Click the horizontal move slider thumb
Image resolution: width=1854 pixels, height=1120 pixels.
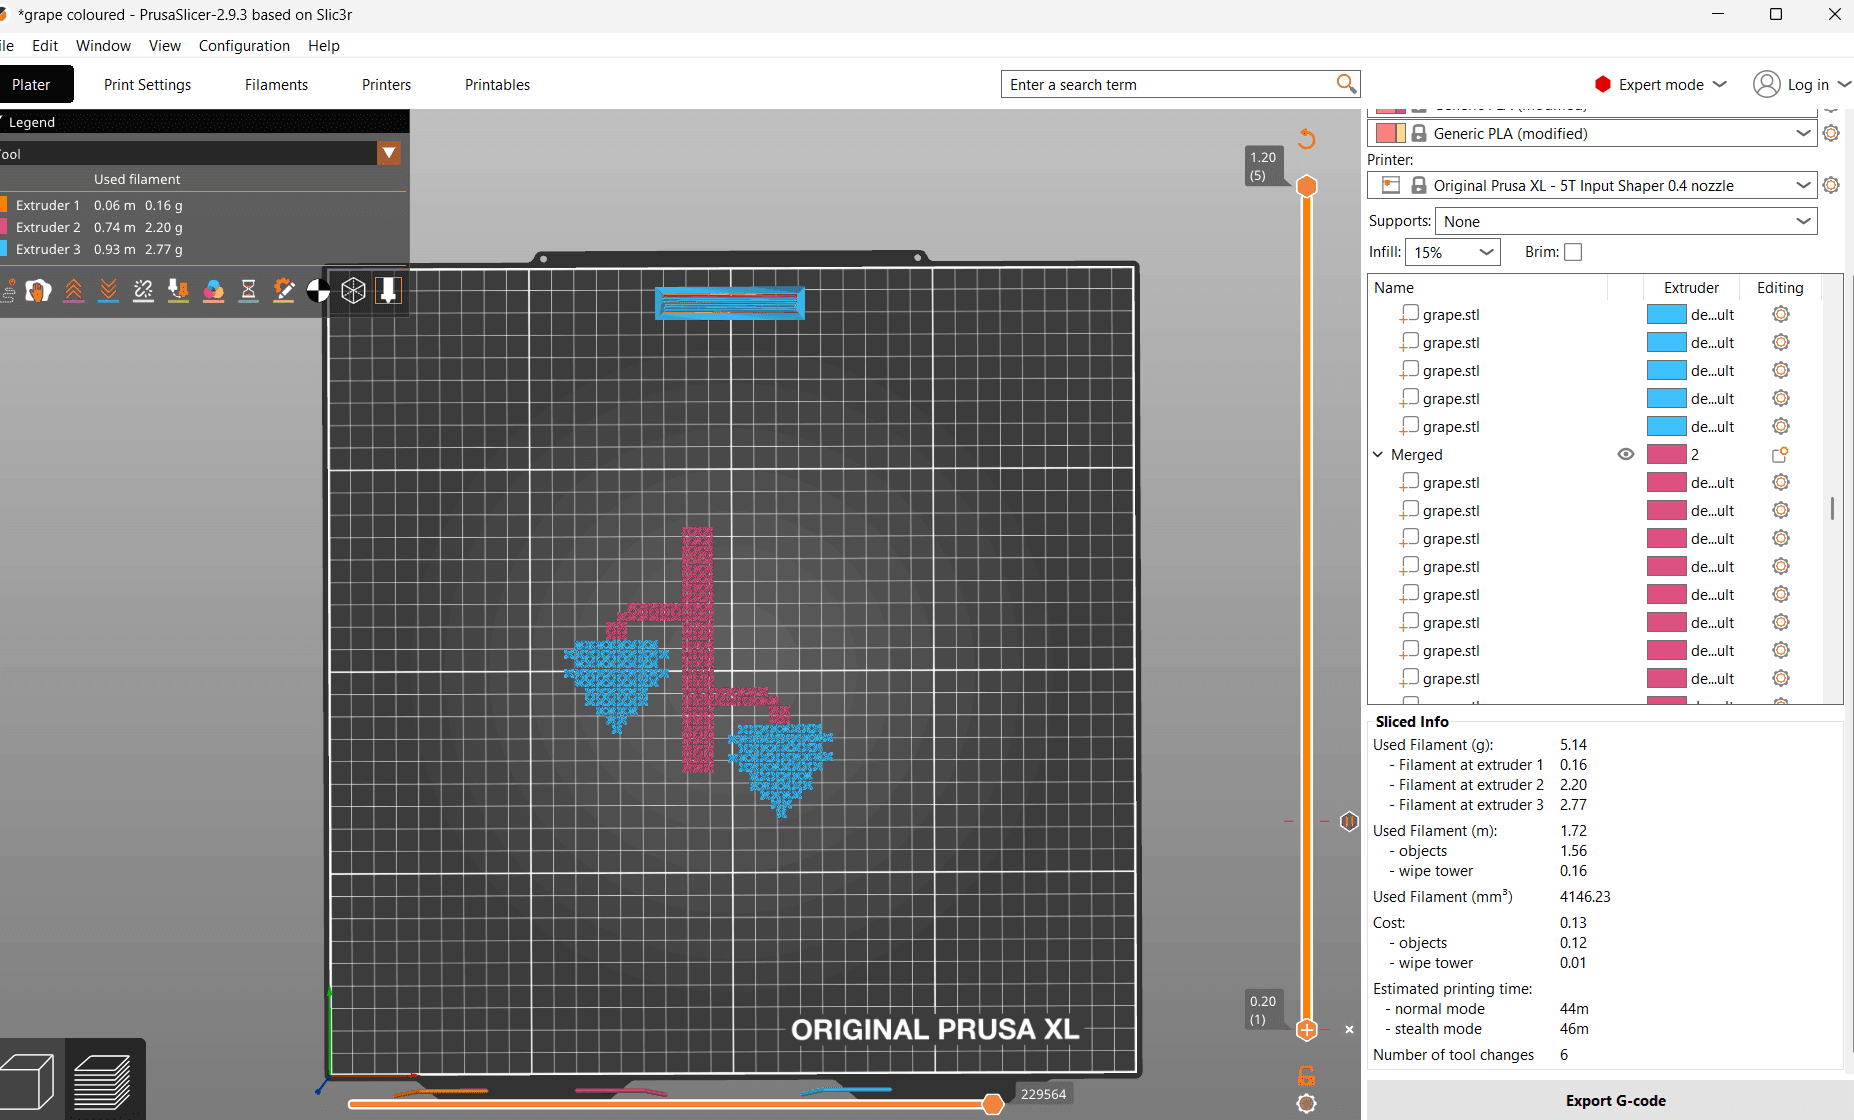[992, 1104]
